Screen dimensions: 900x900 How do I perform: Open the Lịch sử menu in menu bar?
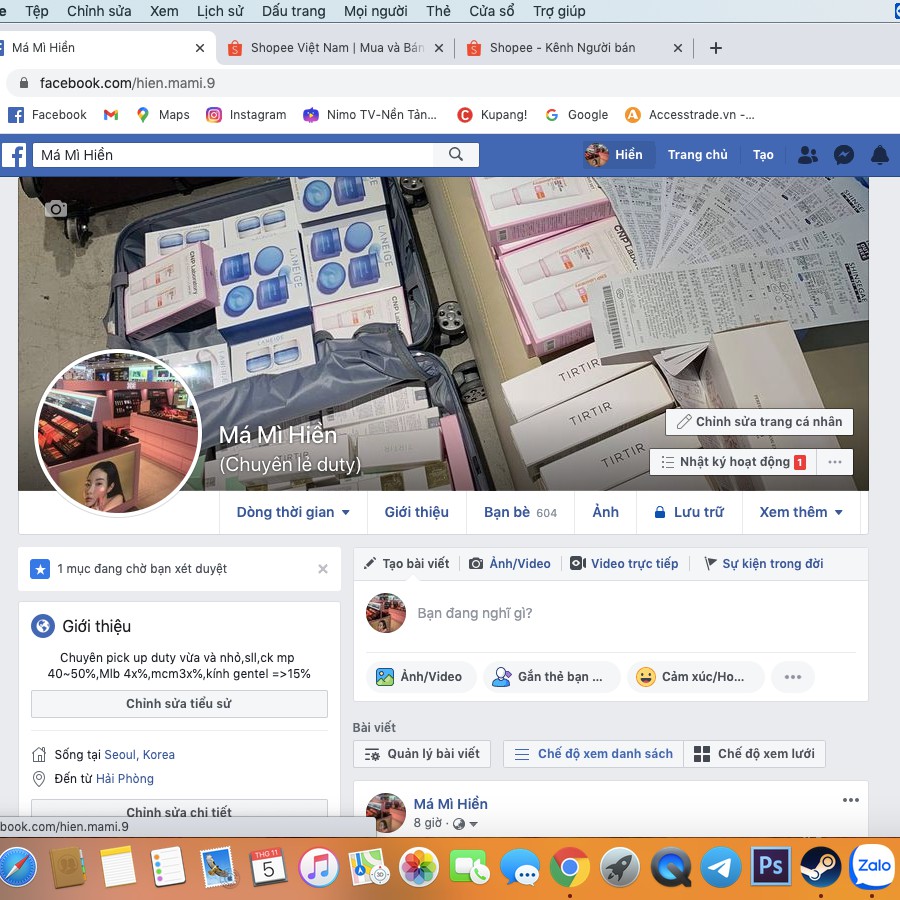[x=218, y=11]
